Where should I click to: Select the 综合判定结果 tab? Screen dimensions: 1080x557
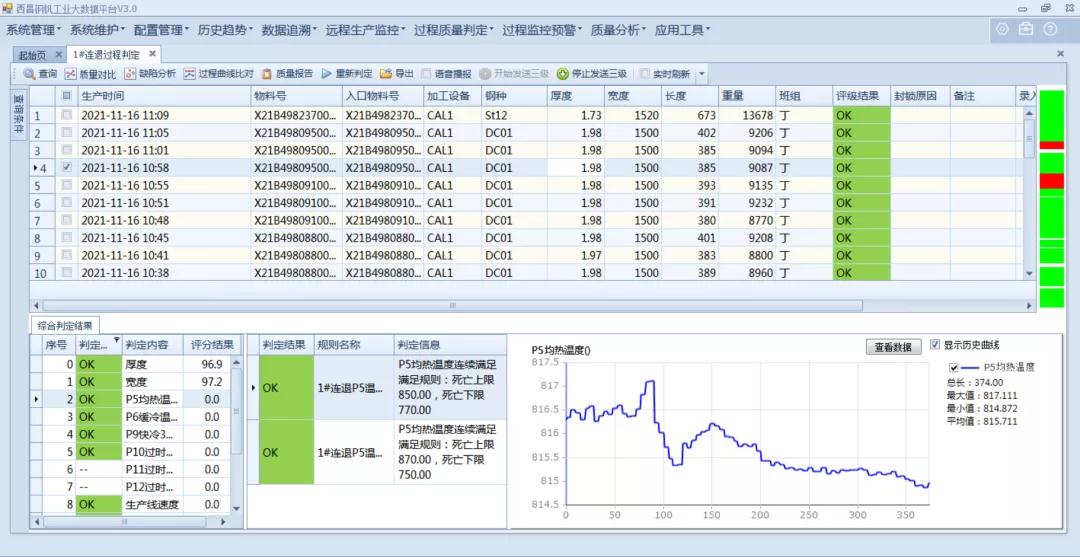[x=65, y=325]
